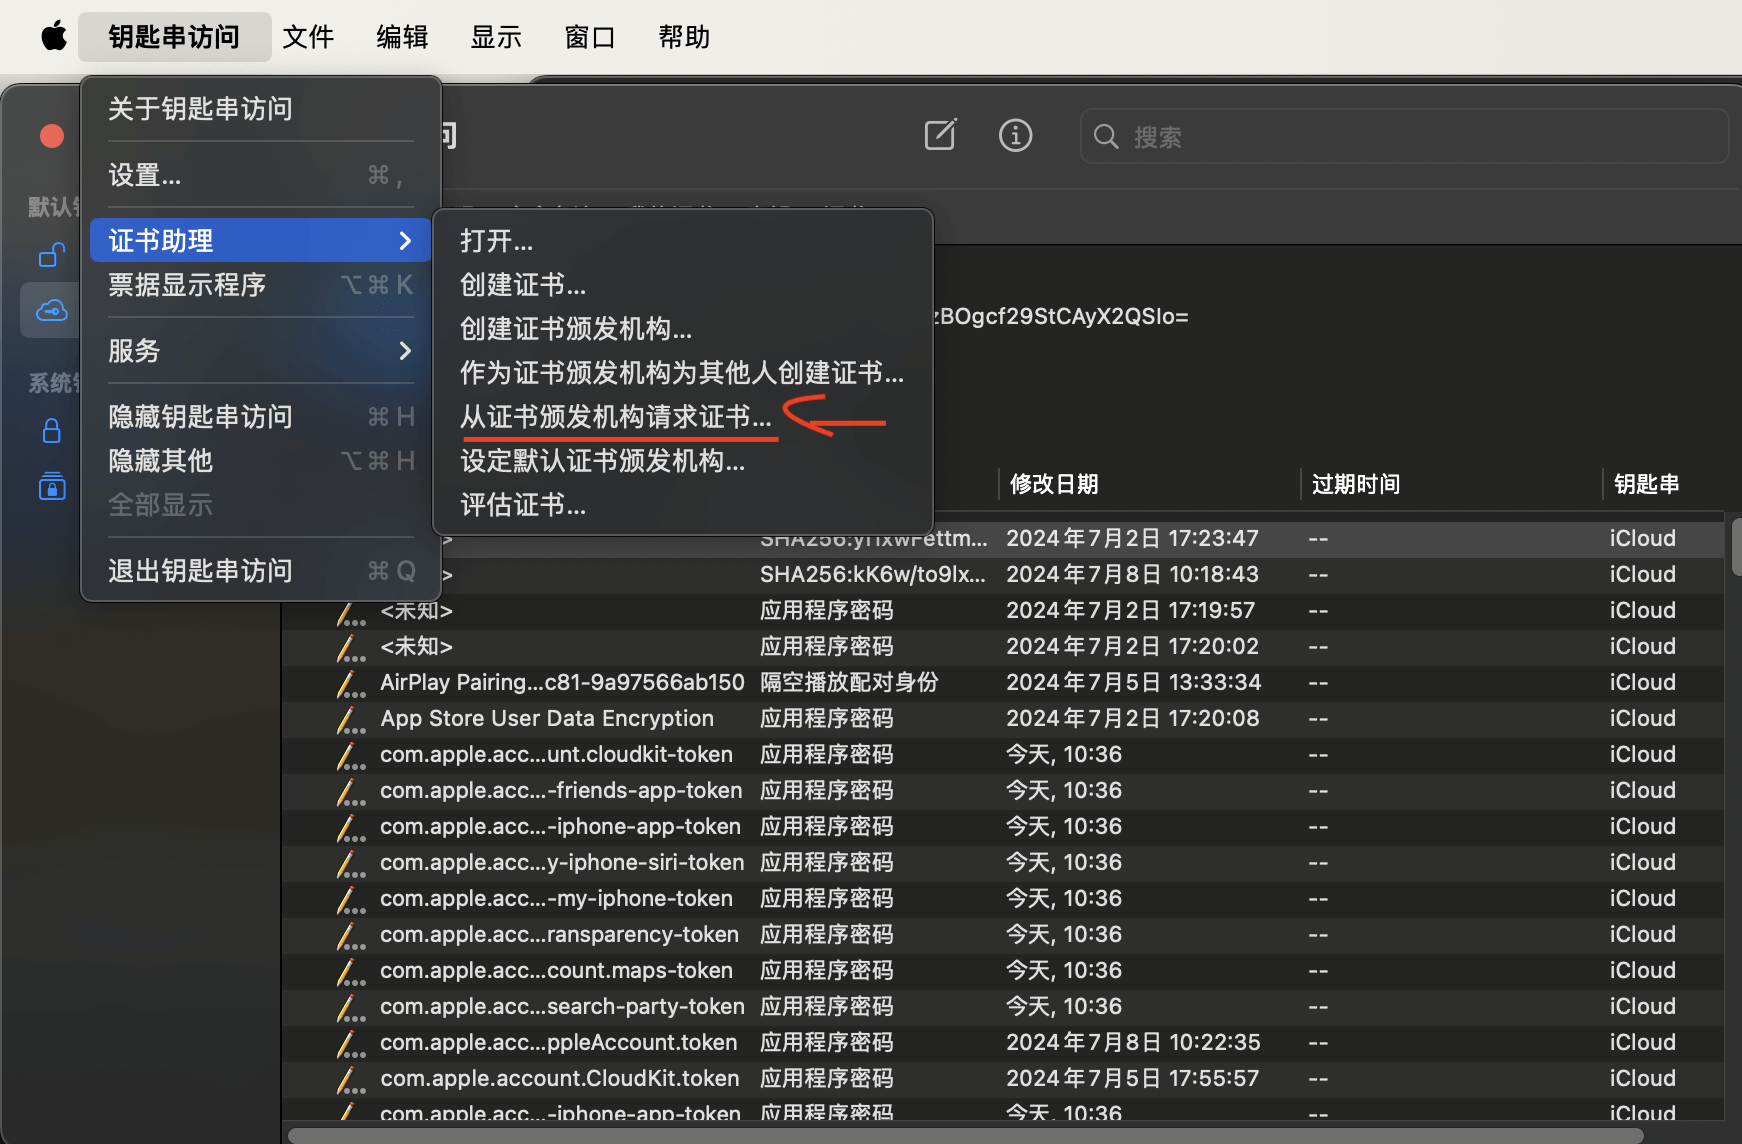
Task: Click the horizontal scrollbar at bottom
Action: click(965, 1135)
